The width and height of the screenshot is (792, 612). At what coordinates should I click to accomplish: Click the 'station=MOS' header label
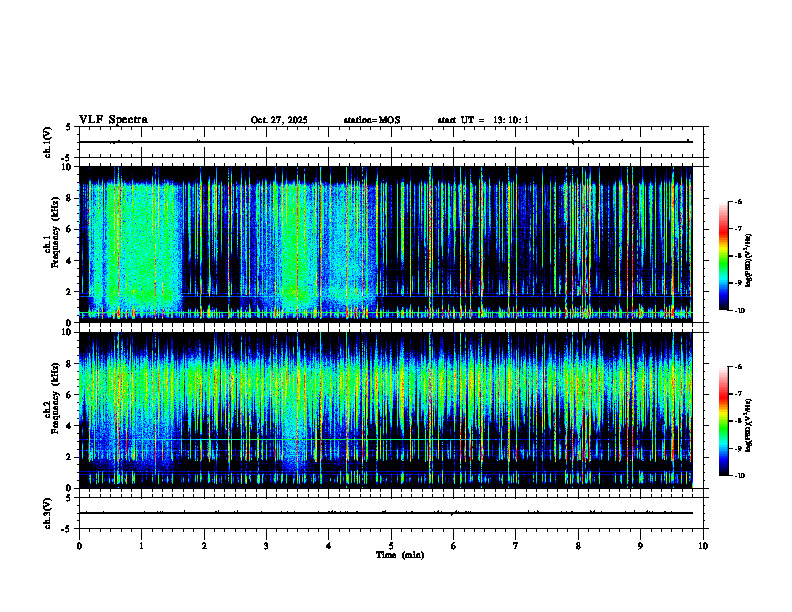pos(372,120)
